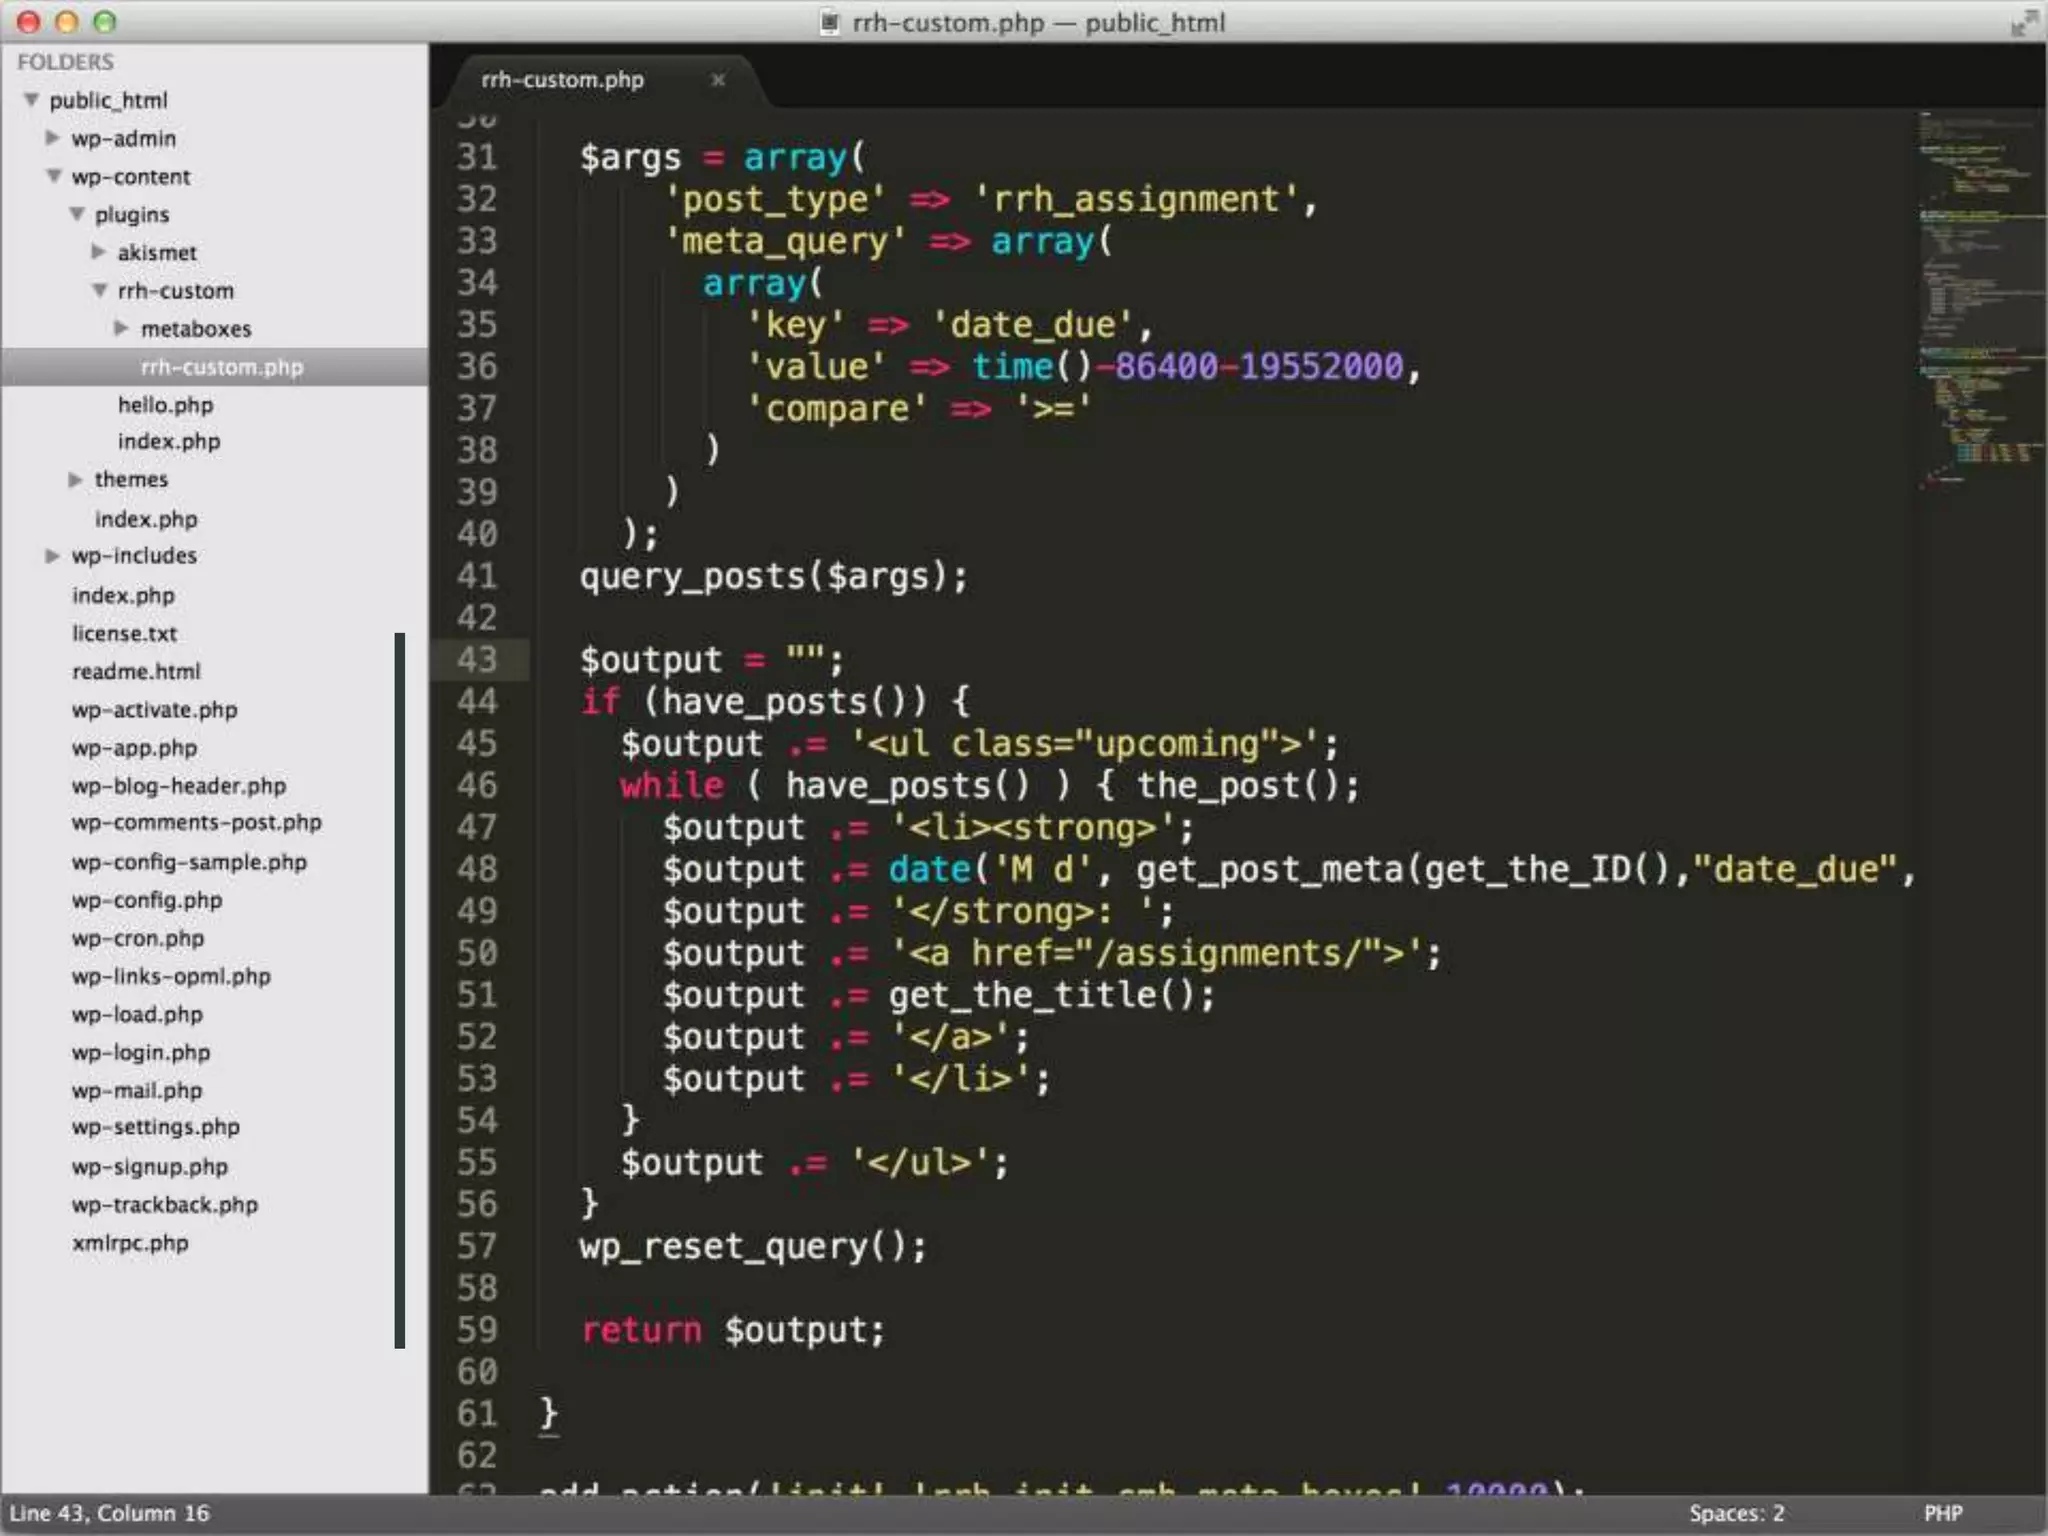Image resolution: width=2048 pixels, height=1536 pixels.
Task: Collapse the plugins folder arrow
Action: click(x=77, y=214)
